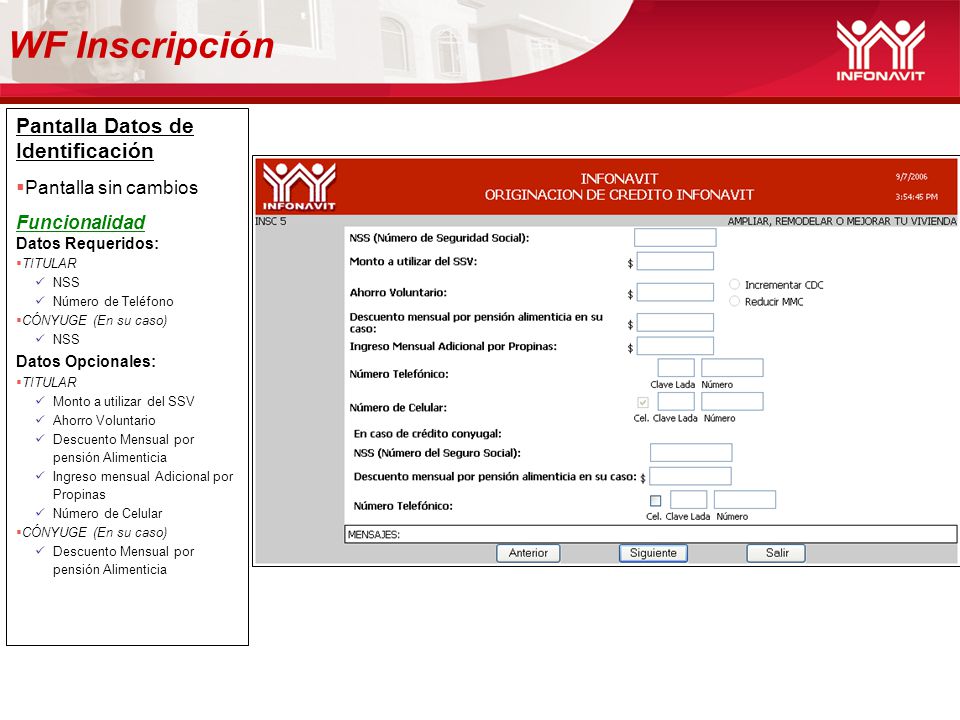Select the Reducir MMC radio button
Viewport: 960px width, 720px height.
pos(734,301)
